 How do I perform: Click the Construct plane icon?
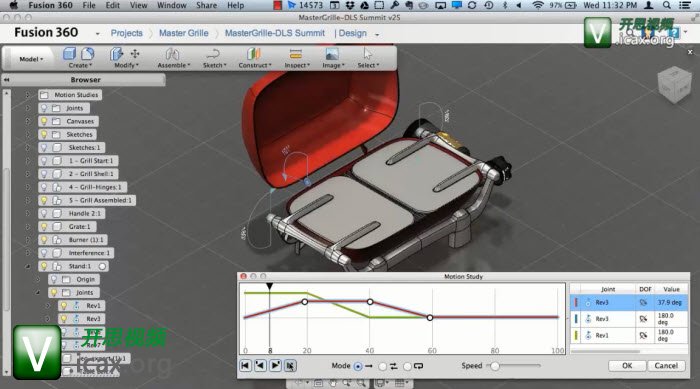pyautogui.click(x=254, y=54)
